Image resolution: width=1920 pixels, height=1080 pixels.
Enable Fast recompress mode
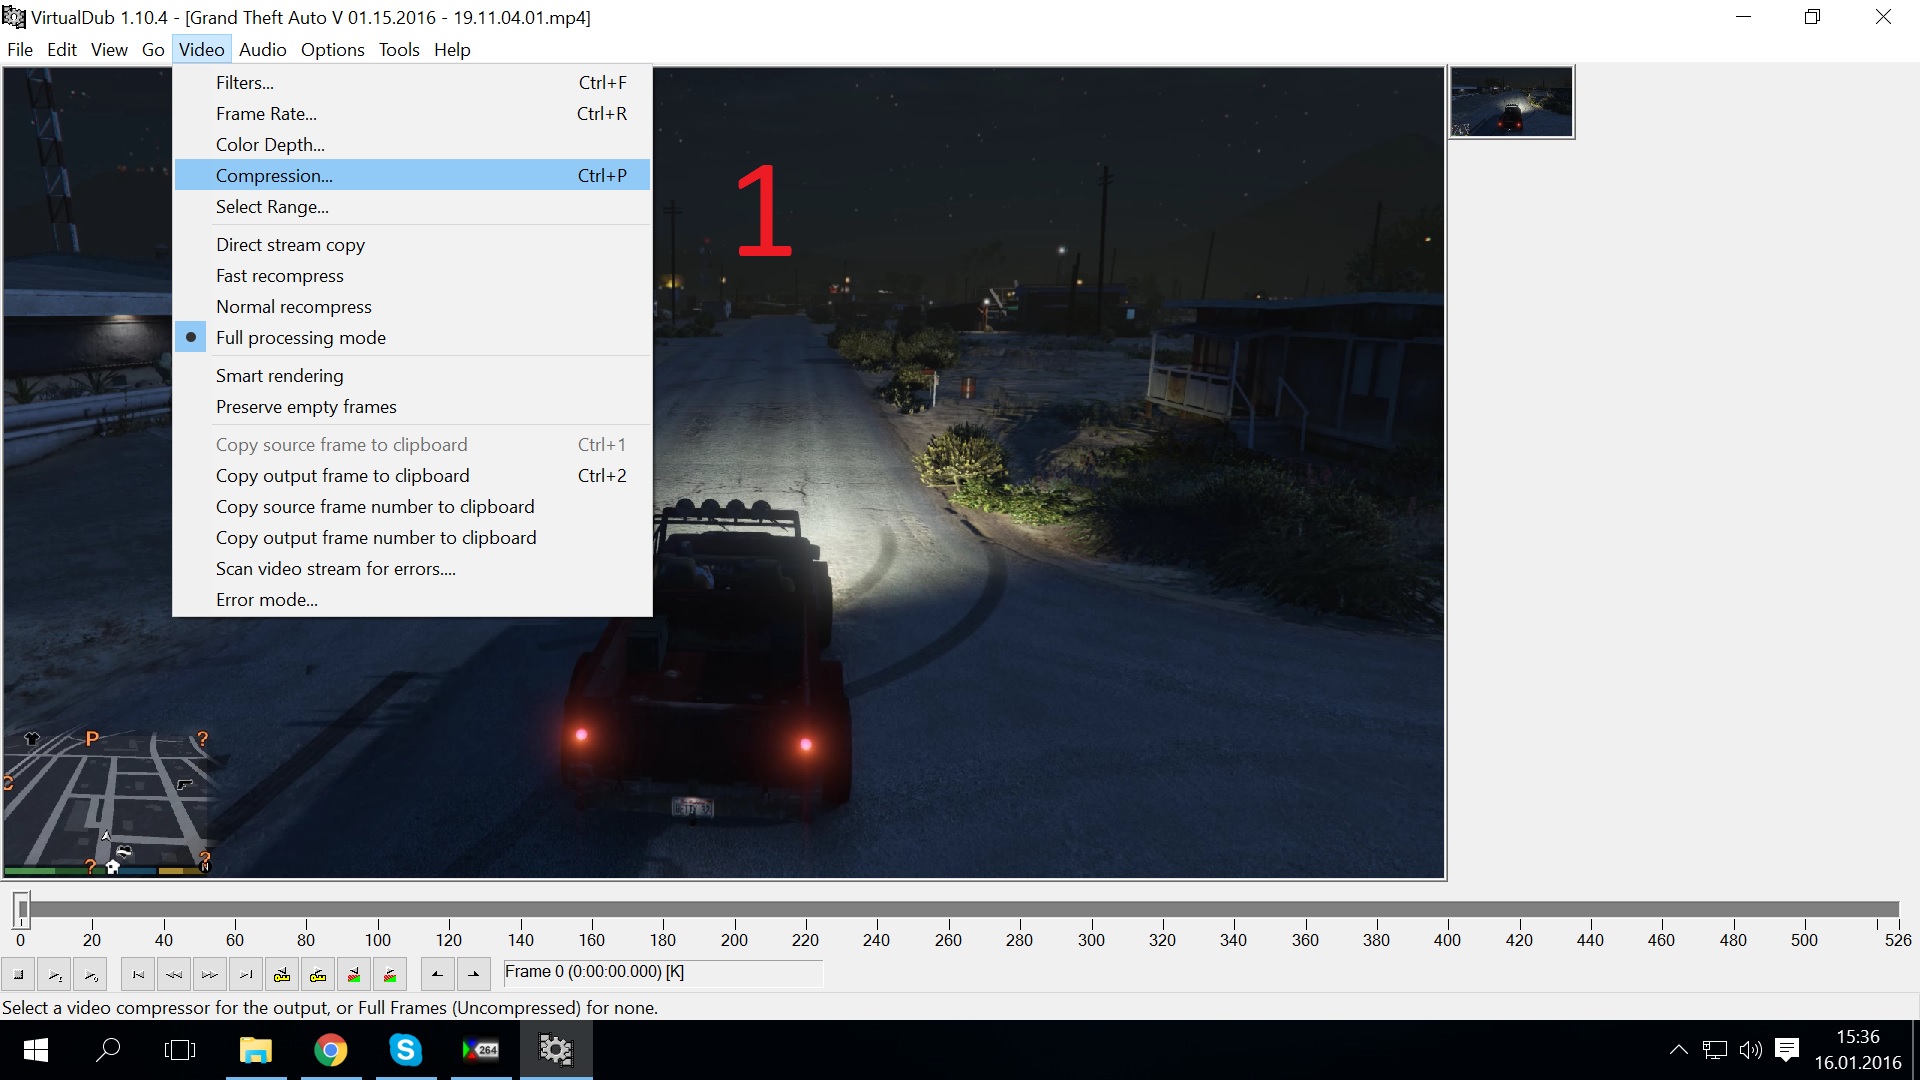(279, 276)
